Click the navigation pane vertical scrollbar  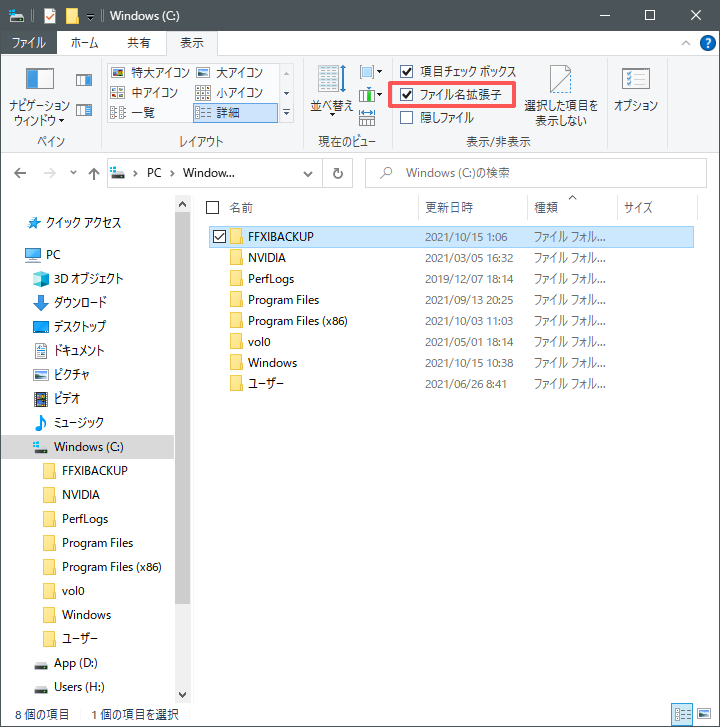click(x=181, y=400)
